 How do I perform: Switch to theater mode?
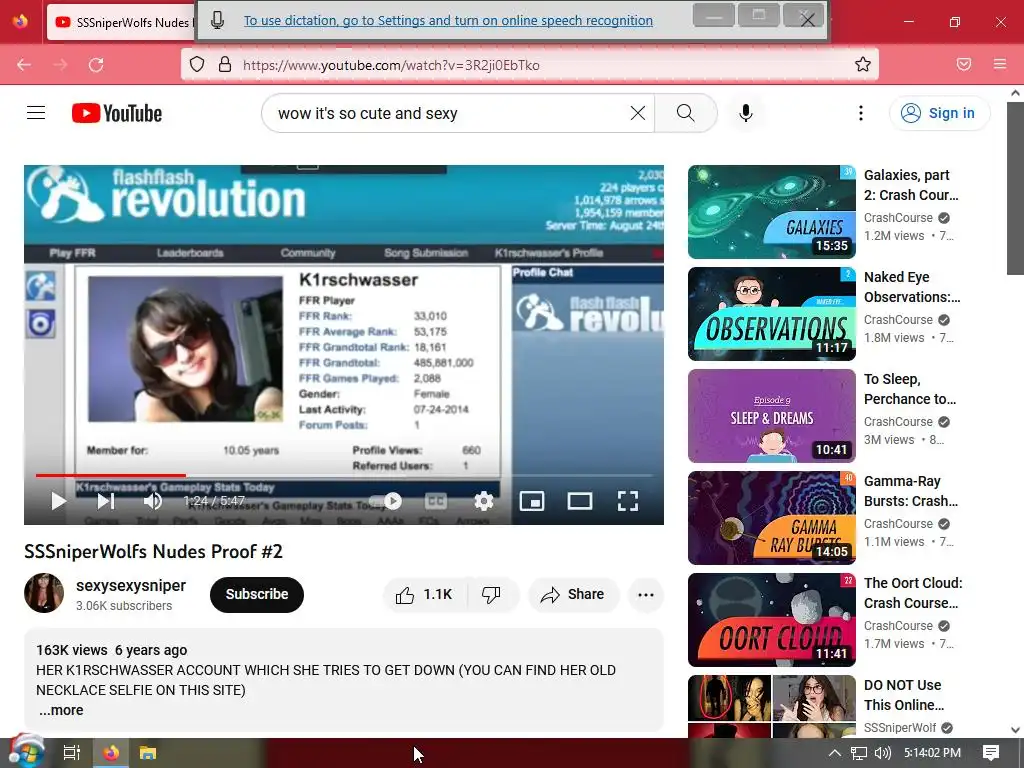tap(580, 501)
